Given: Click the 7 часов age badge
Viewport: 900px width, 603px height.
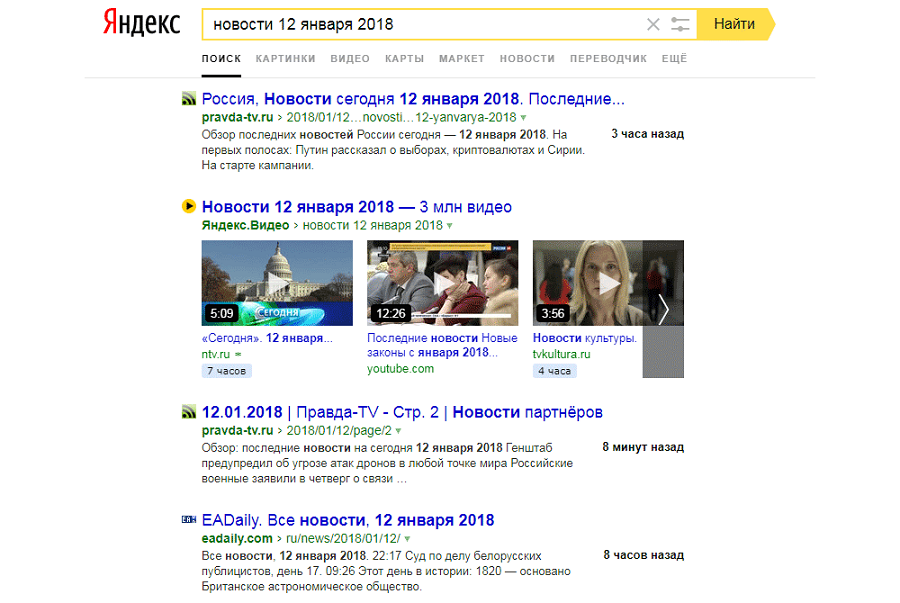Looking at the screenshot, I should [x=226, y=371].
